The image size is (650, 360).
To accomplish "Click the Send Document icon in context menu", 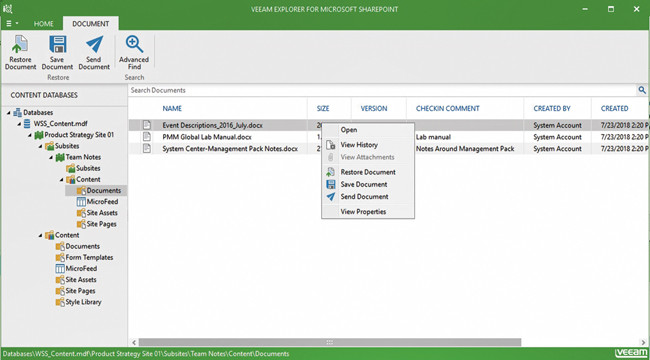I will point(330,197).
